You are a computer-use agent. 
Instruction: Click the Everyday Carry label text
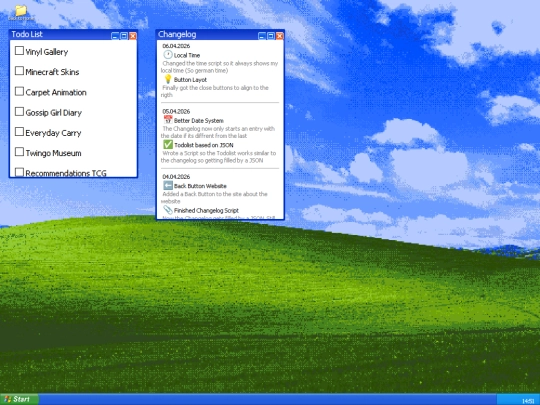point(53,133)
